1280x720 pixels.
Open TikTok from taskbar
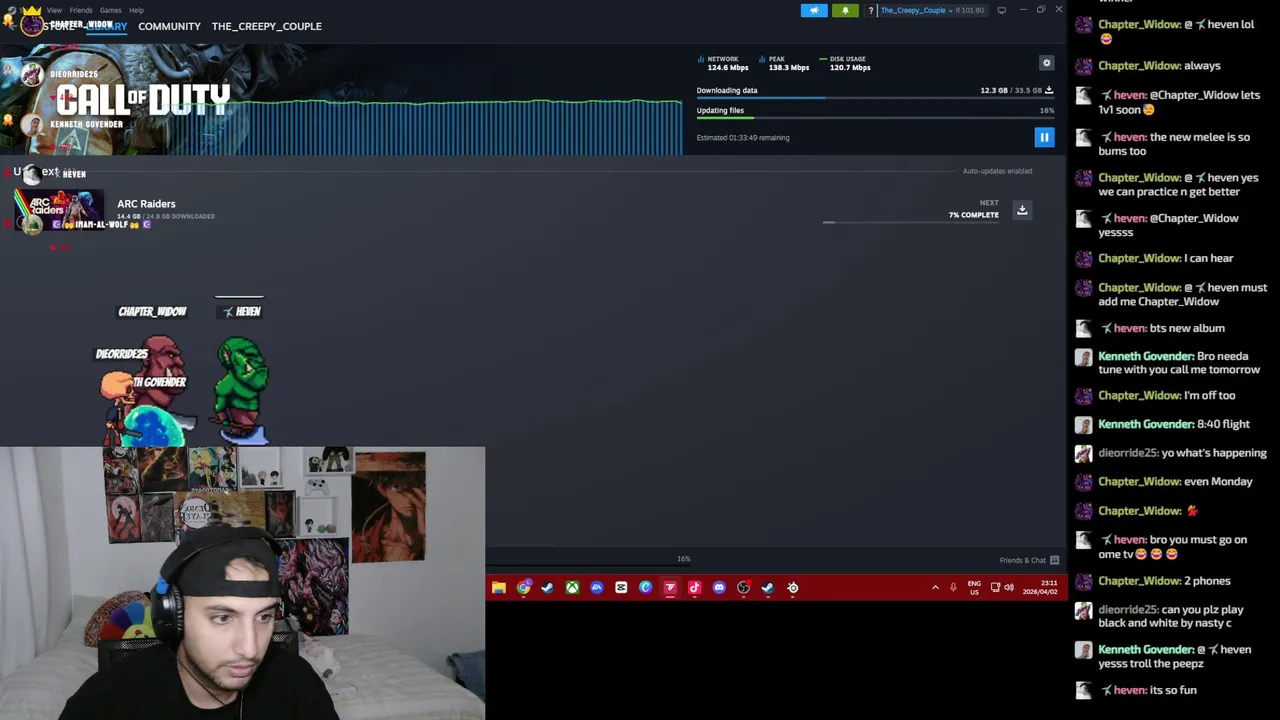(x=694, y=588)
